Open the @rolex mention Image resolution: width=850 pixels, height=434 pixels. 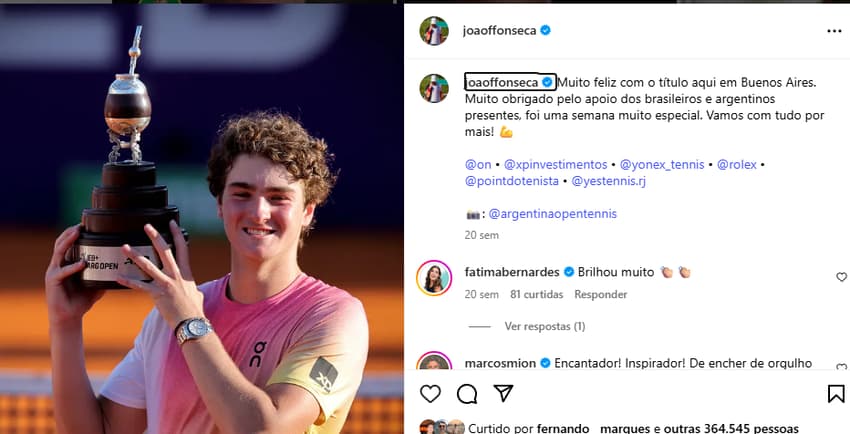(737, 164)
